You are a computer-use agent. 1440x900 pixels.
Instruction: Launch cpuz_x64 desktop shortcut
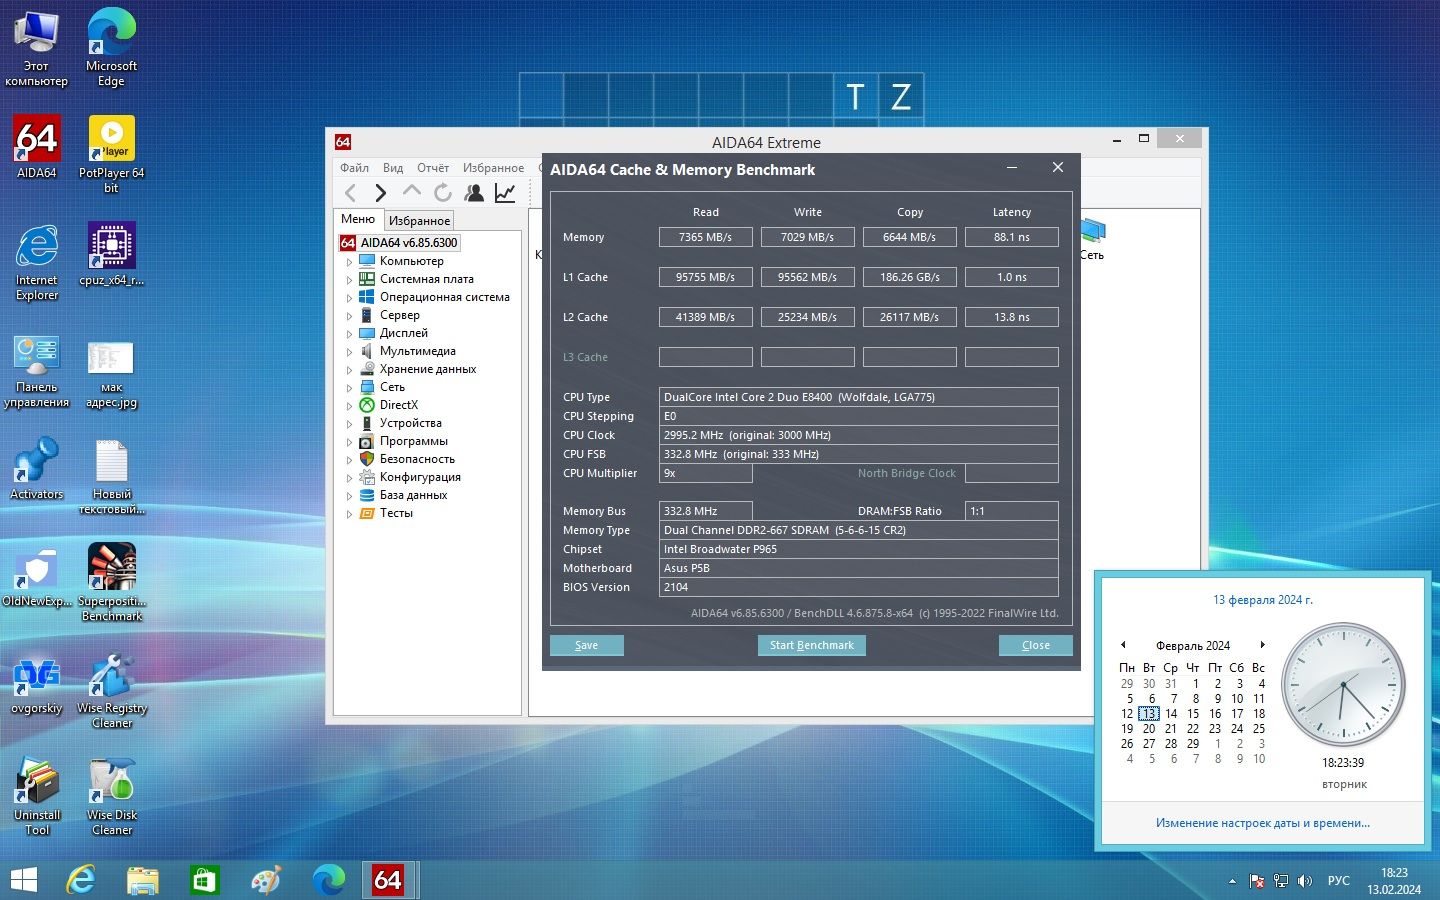111,254
